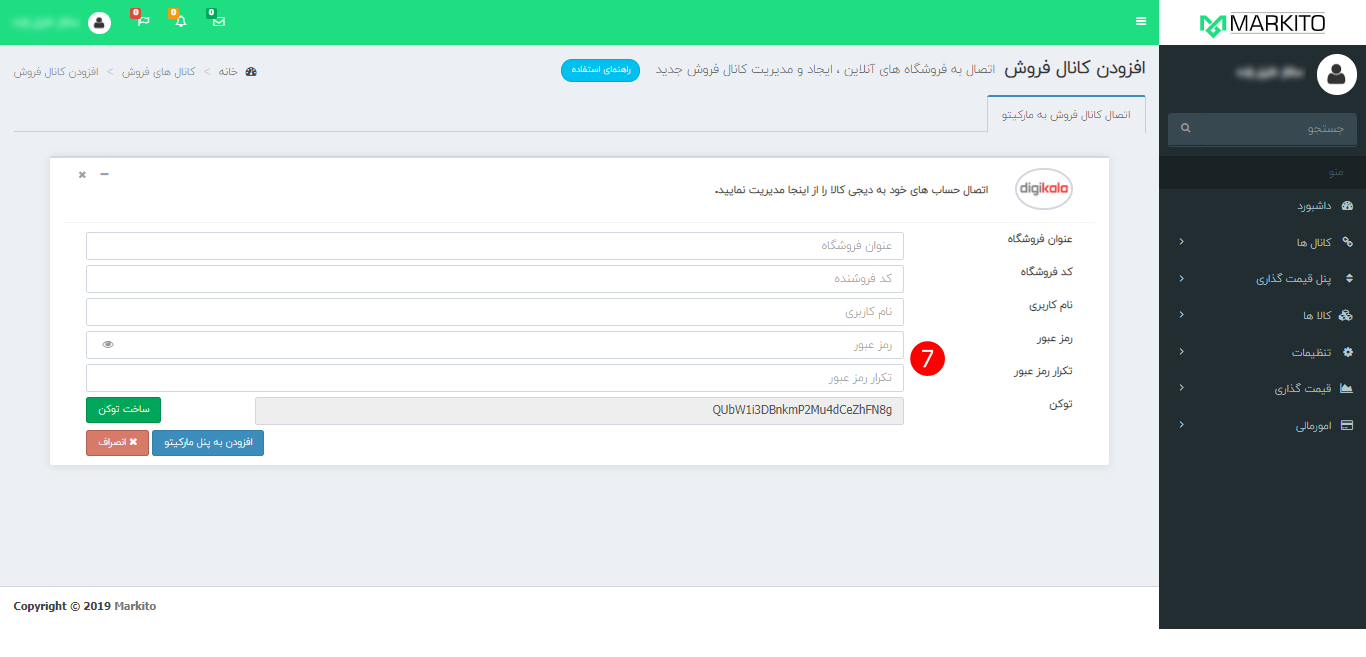Expand the کانال ها chevron arrow

[1181, 242]
